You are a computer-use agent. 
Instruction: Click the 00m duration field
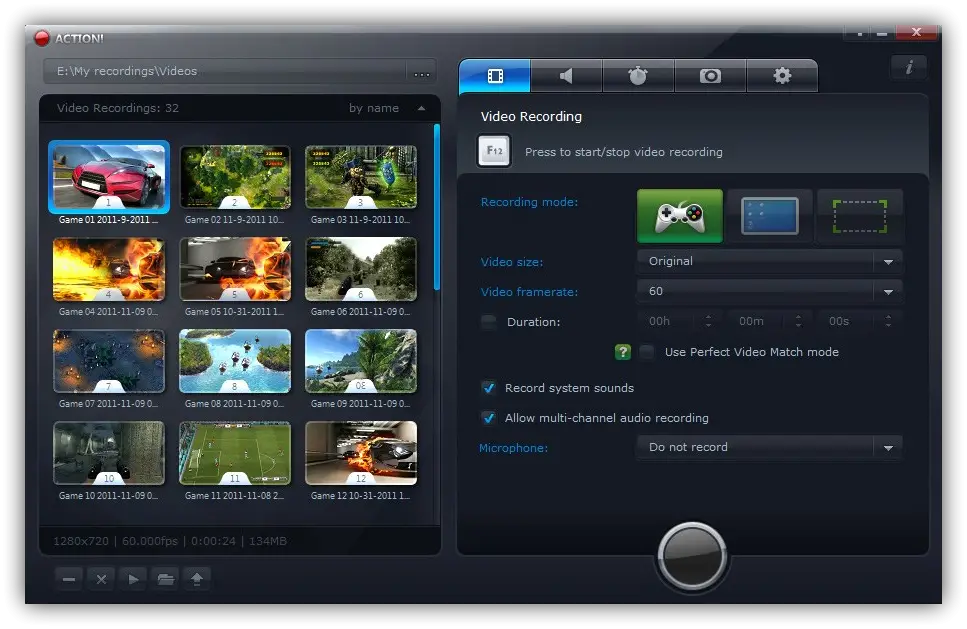point(756,321)
